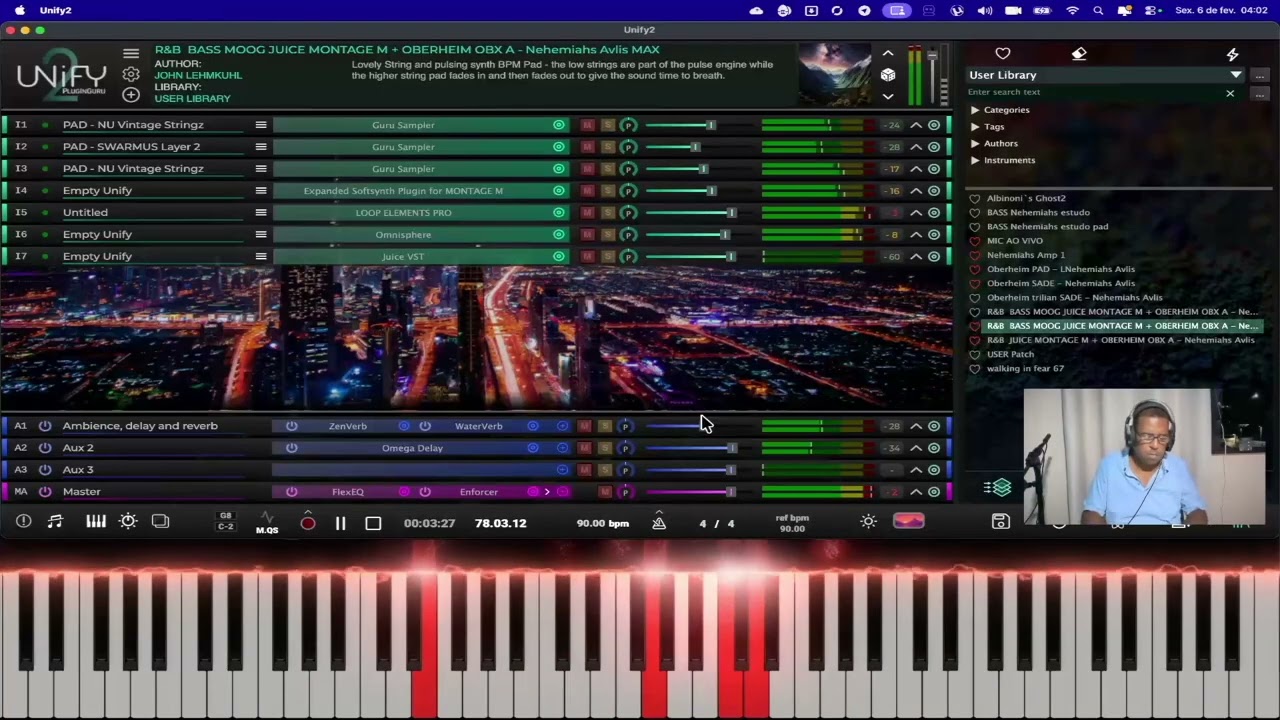The height and width of the screenshot is (720, 1280).
Task: Start recording with the red record button
Action: [308, 523]
